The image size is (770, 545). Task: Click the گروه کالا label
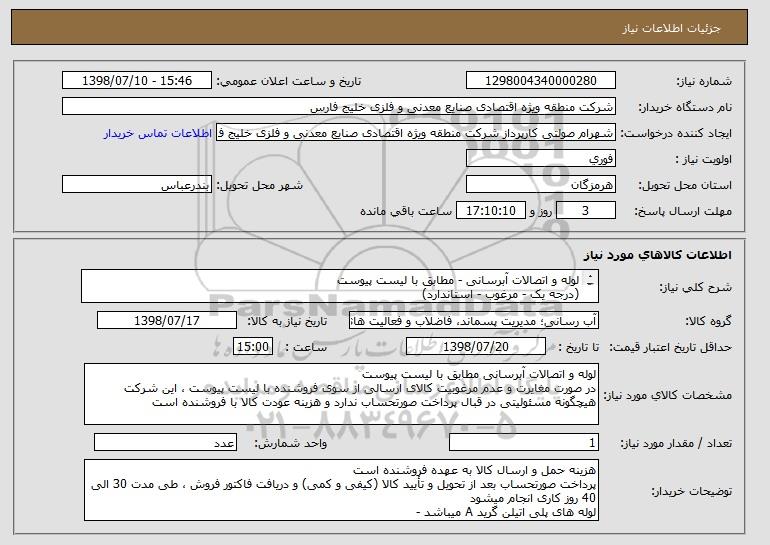pyautogui.click(x=709, y=322)
